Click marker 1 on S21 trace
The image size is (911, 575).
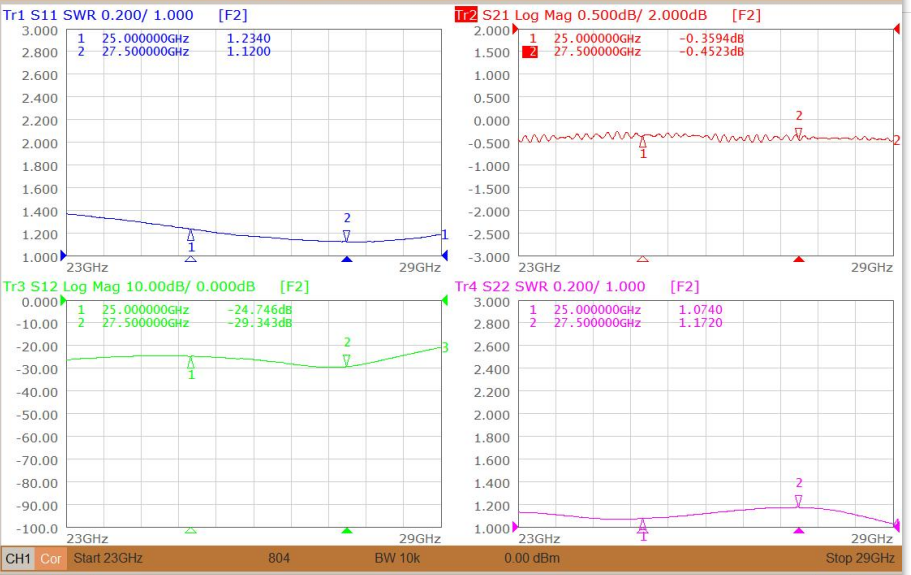[643, 142]
